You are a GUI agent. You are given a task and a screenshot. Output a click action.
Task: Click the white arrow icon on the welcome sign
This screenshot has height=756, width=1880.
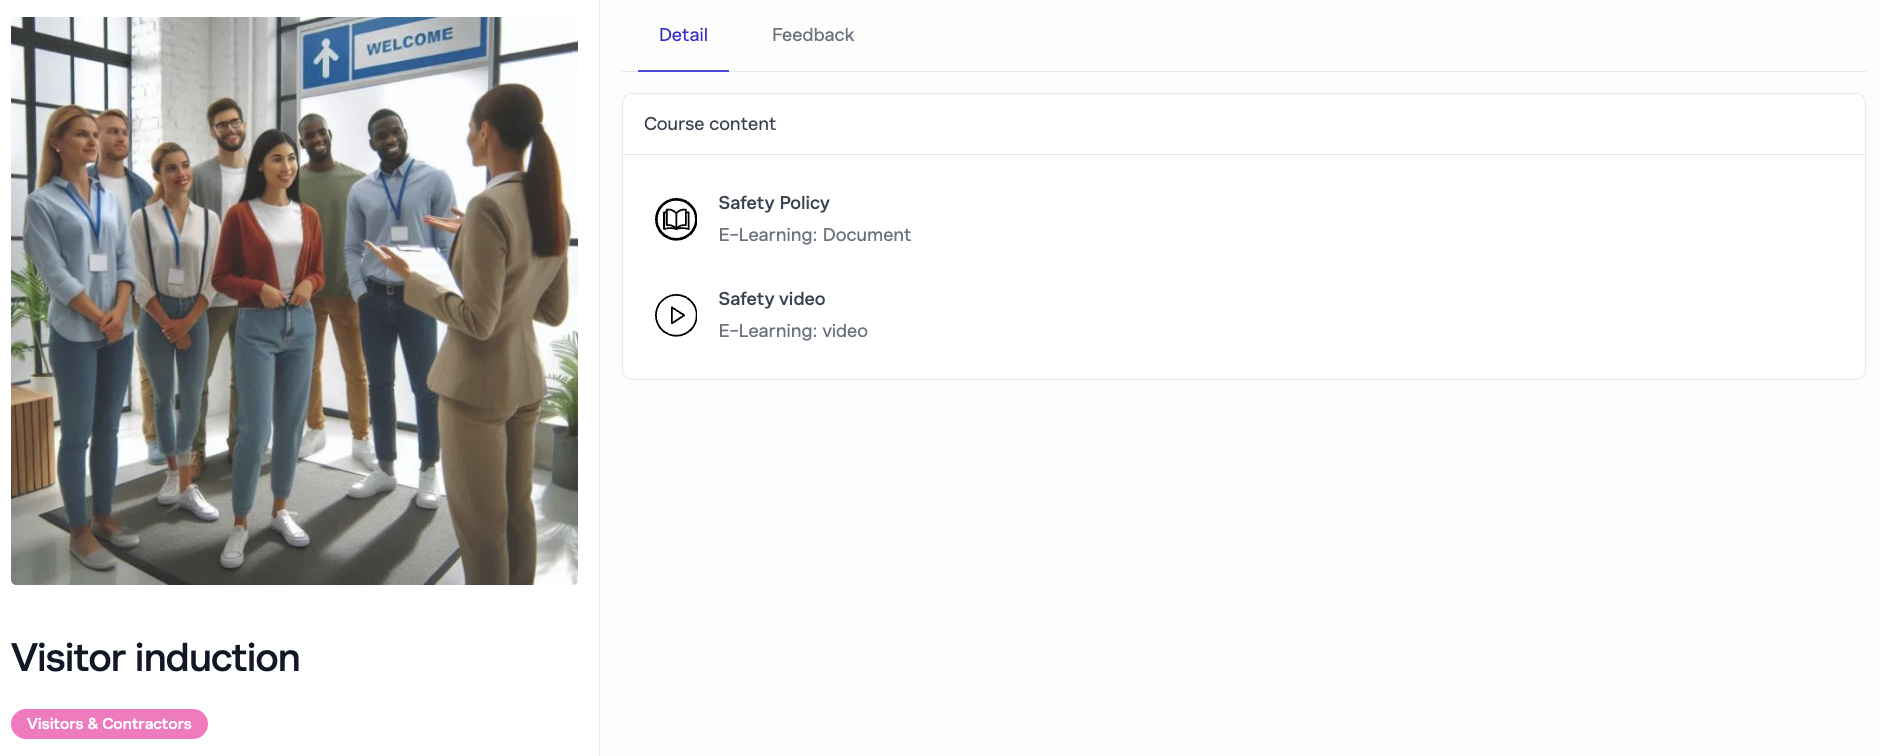pyautogui.click(x=326, y=57)
